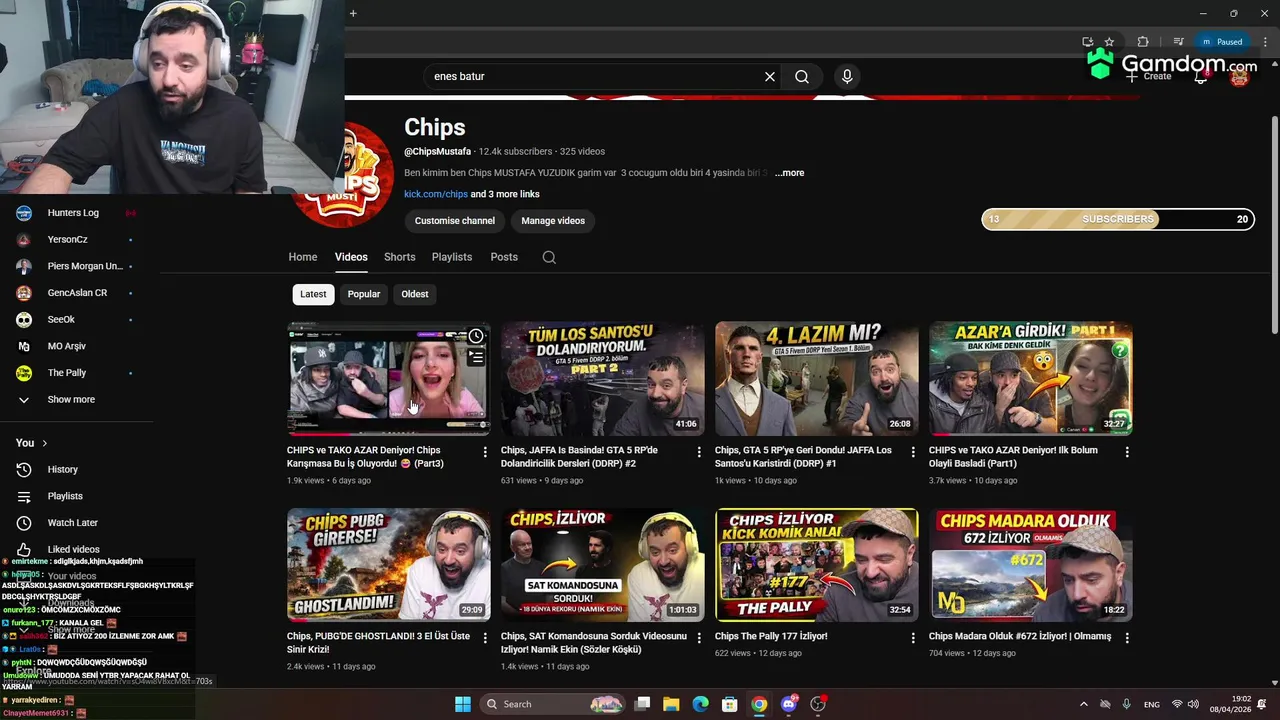This screenshot has width=1280, height=720.
Task: Open options for The Pally 177 video
Action: [913, 638]
